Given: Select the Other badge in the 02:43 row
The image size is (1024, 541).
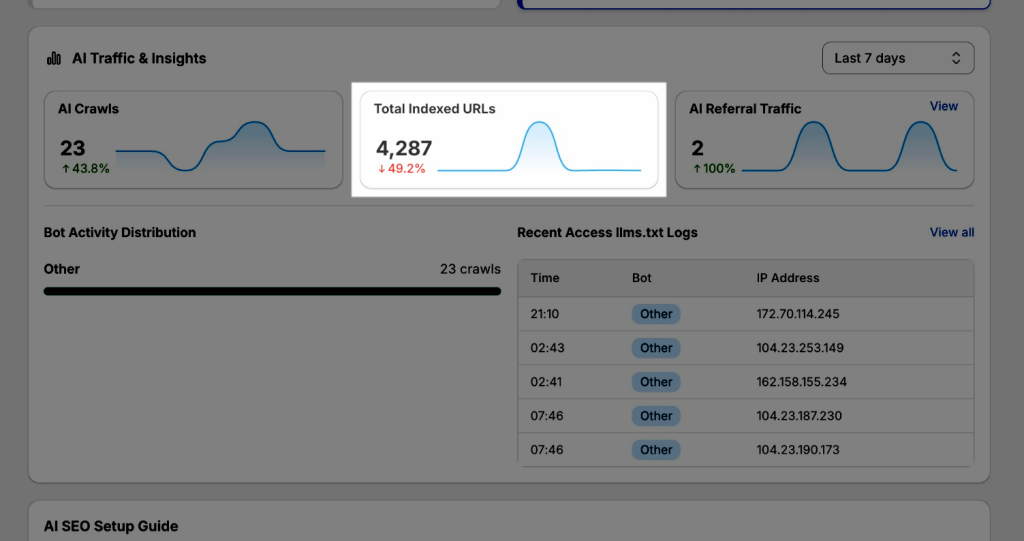Looking at the screenshot, I should (656, 348).
